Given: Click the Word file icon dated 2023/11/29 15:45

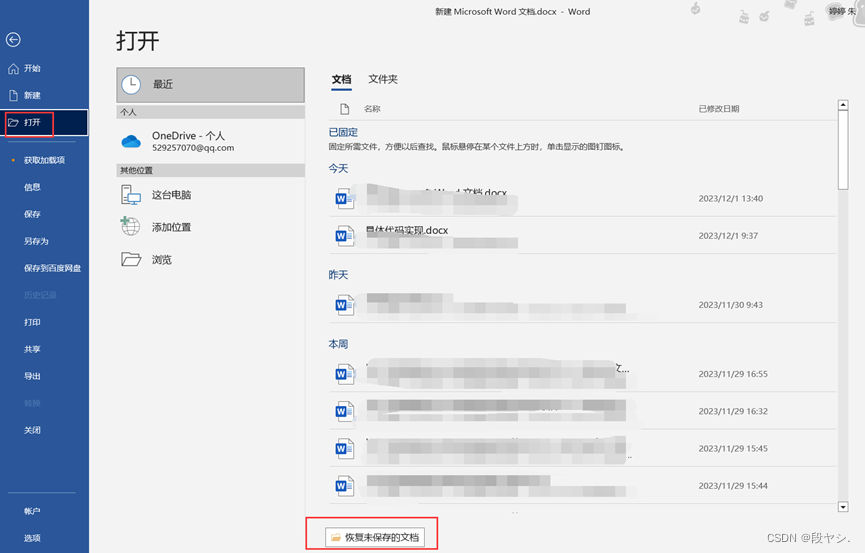Looking at the screenshot, I should [x=345, y=449].
